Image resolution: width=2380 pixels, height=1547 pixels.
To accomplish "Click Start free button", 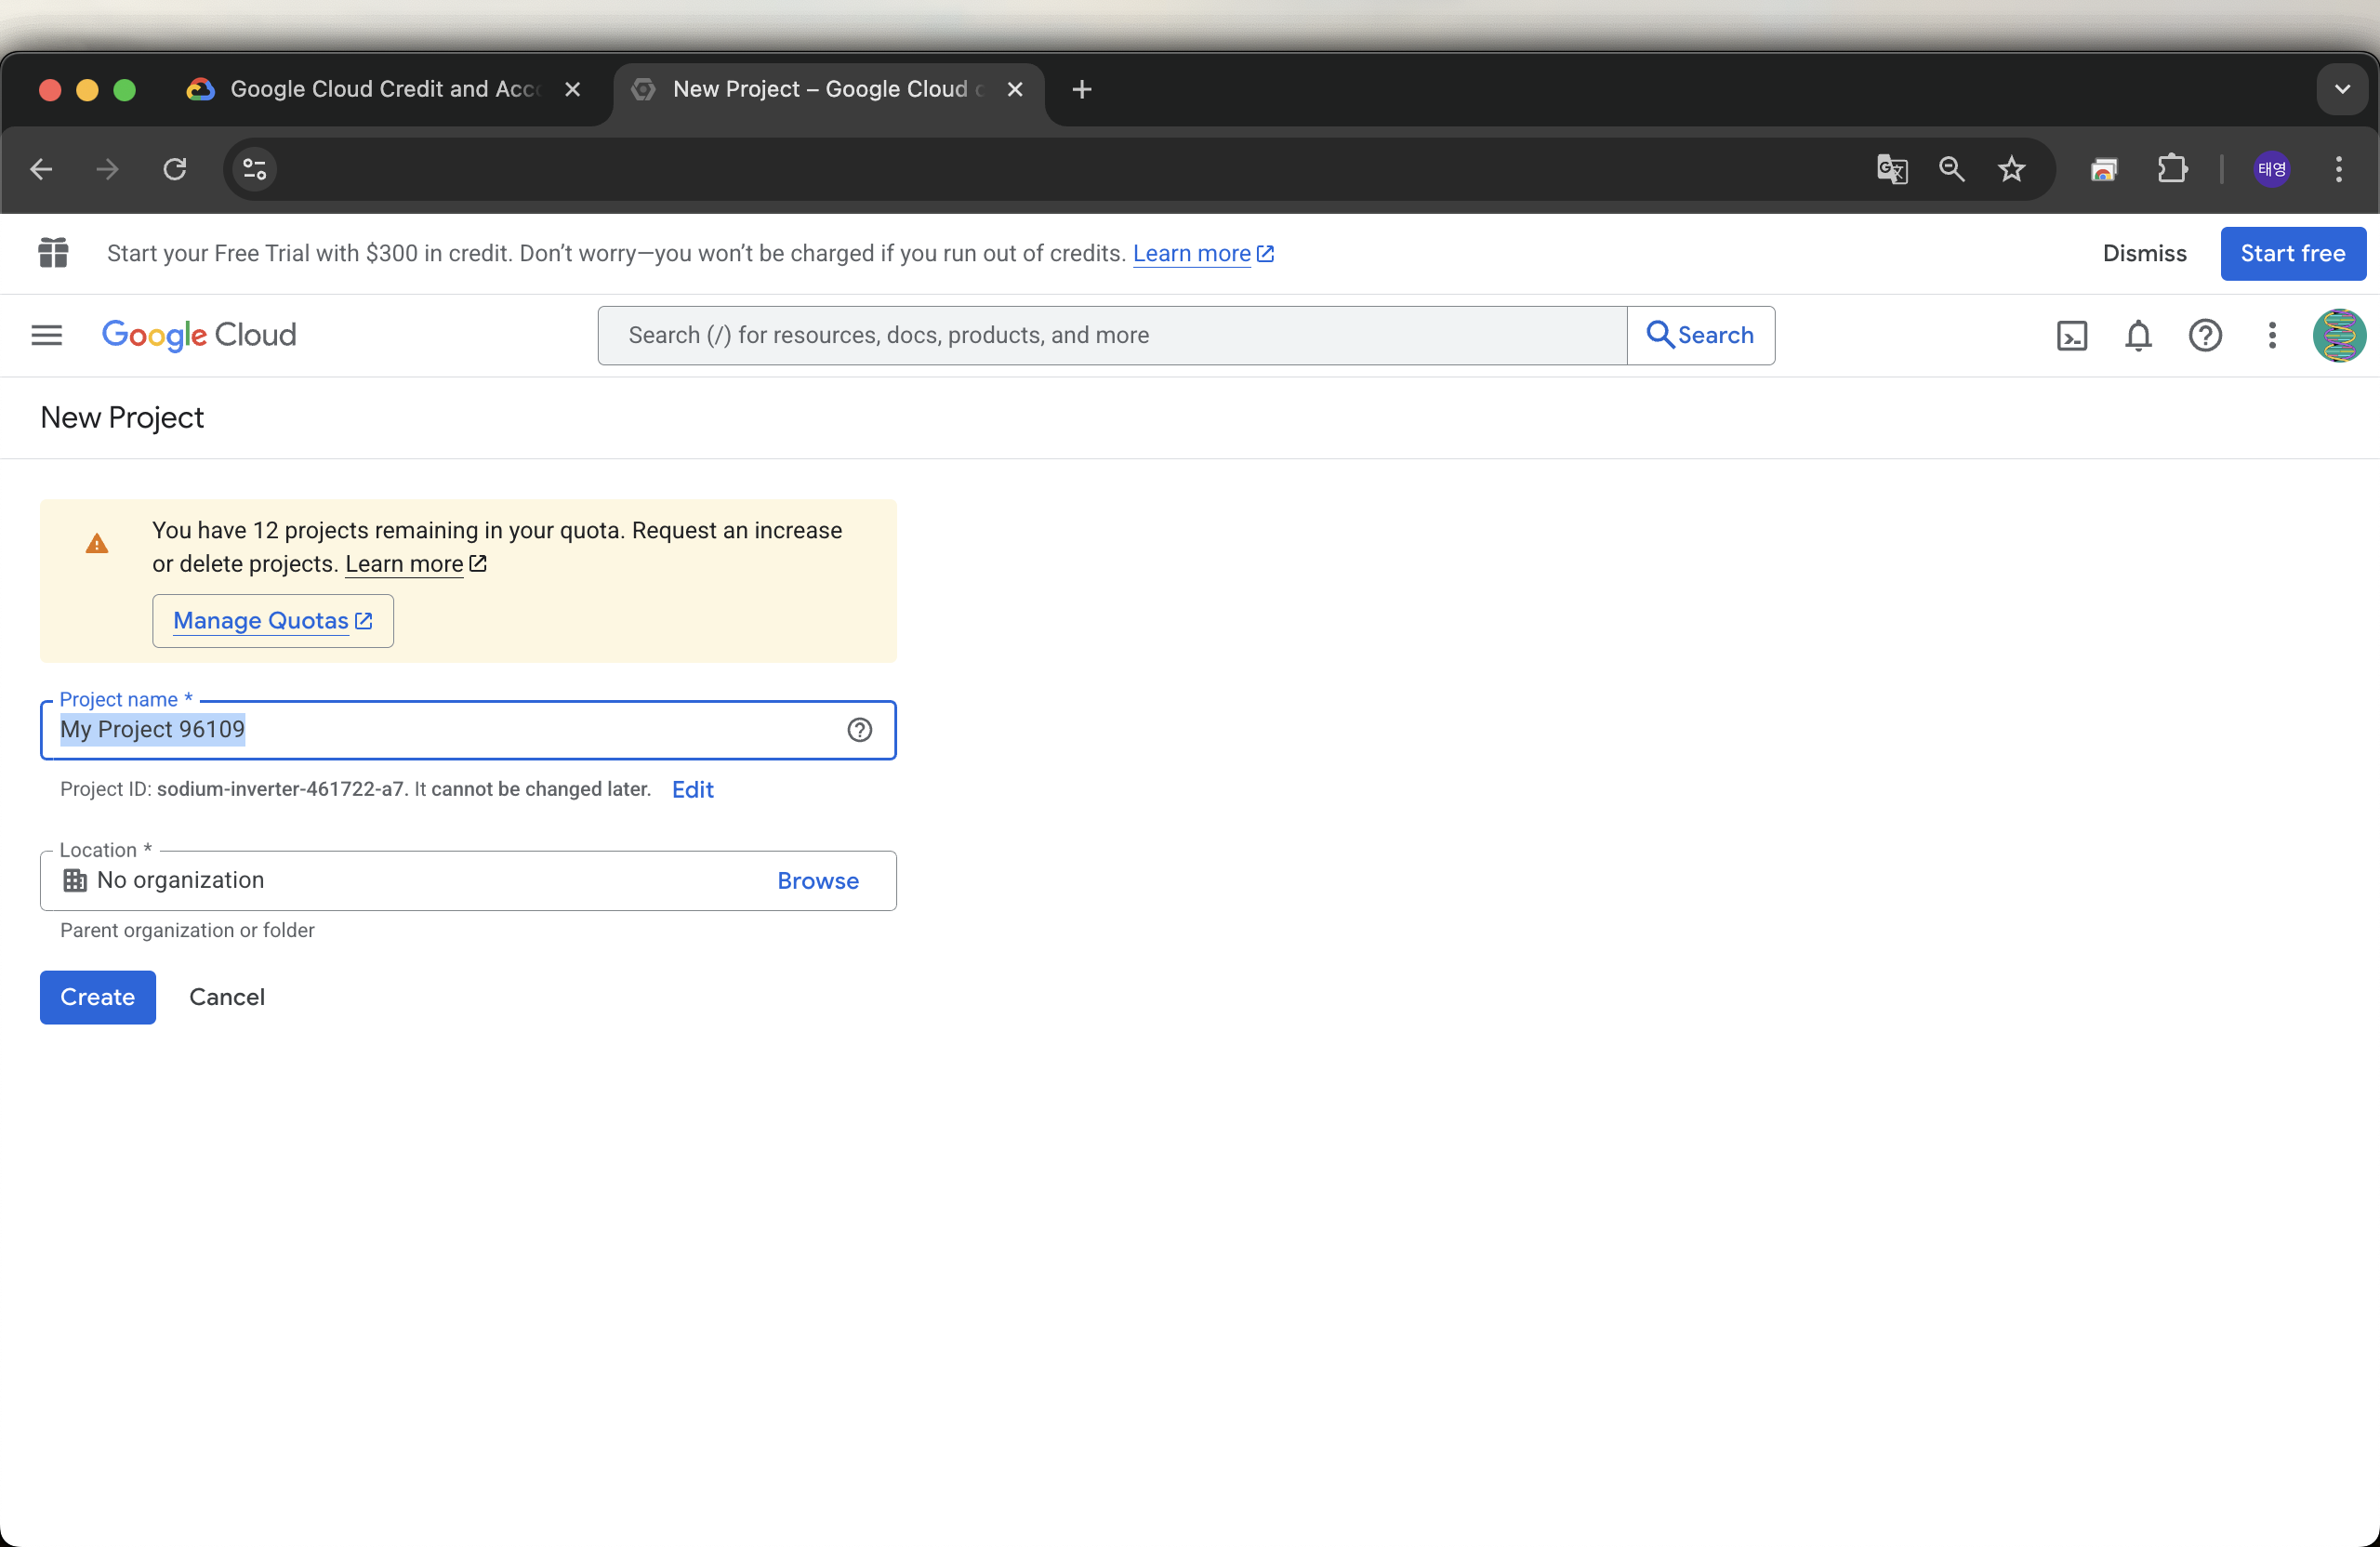I will point(2292,253).
